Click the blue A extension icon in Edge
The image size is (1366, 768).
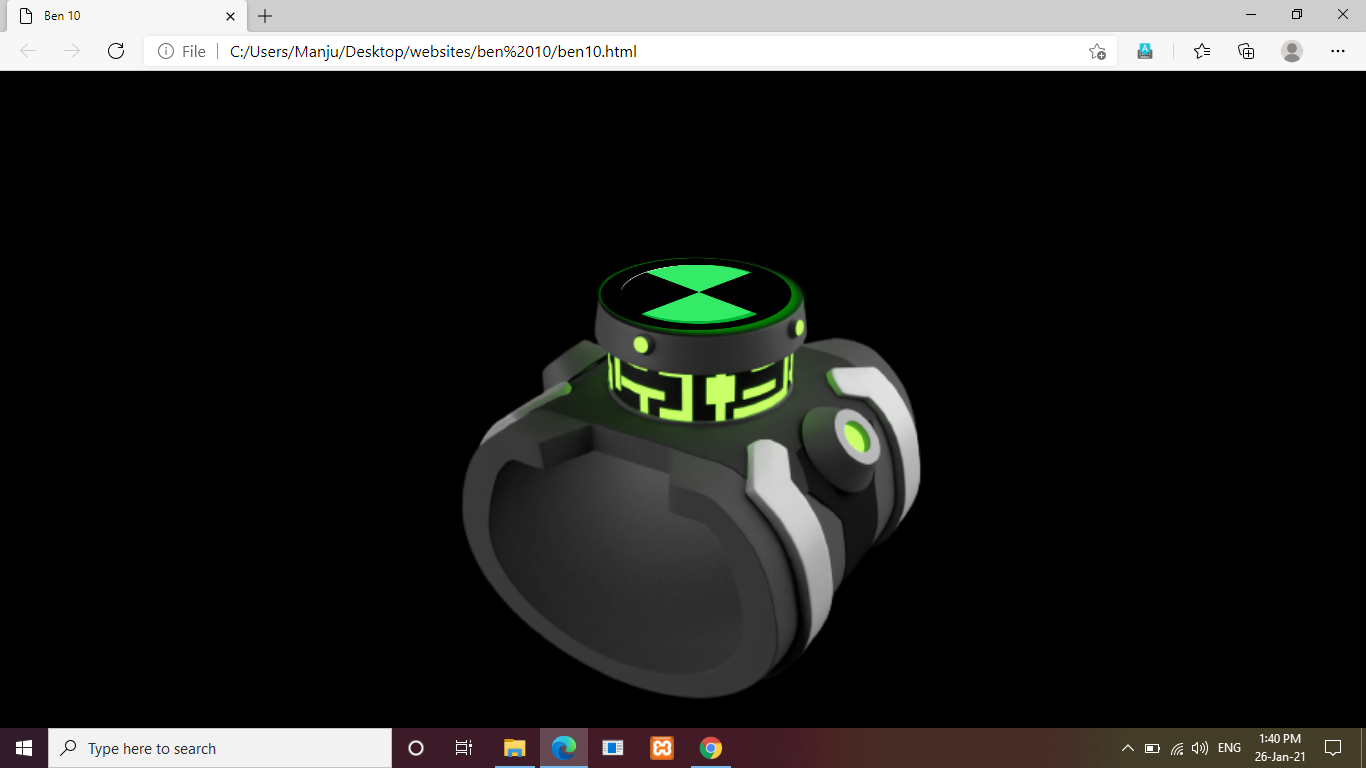click(1144, 51)
